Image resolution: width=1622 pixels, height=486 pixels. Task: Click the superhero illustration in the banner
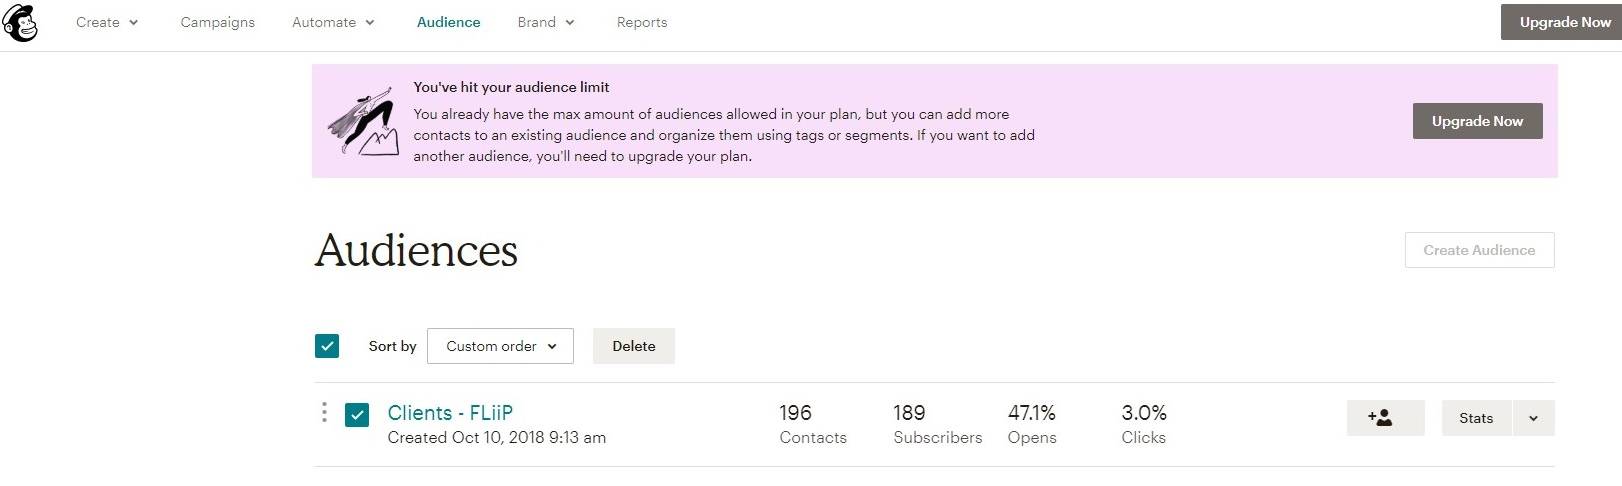point(362,122)
